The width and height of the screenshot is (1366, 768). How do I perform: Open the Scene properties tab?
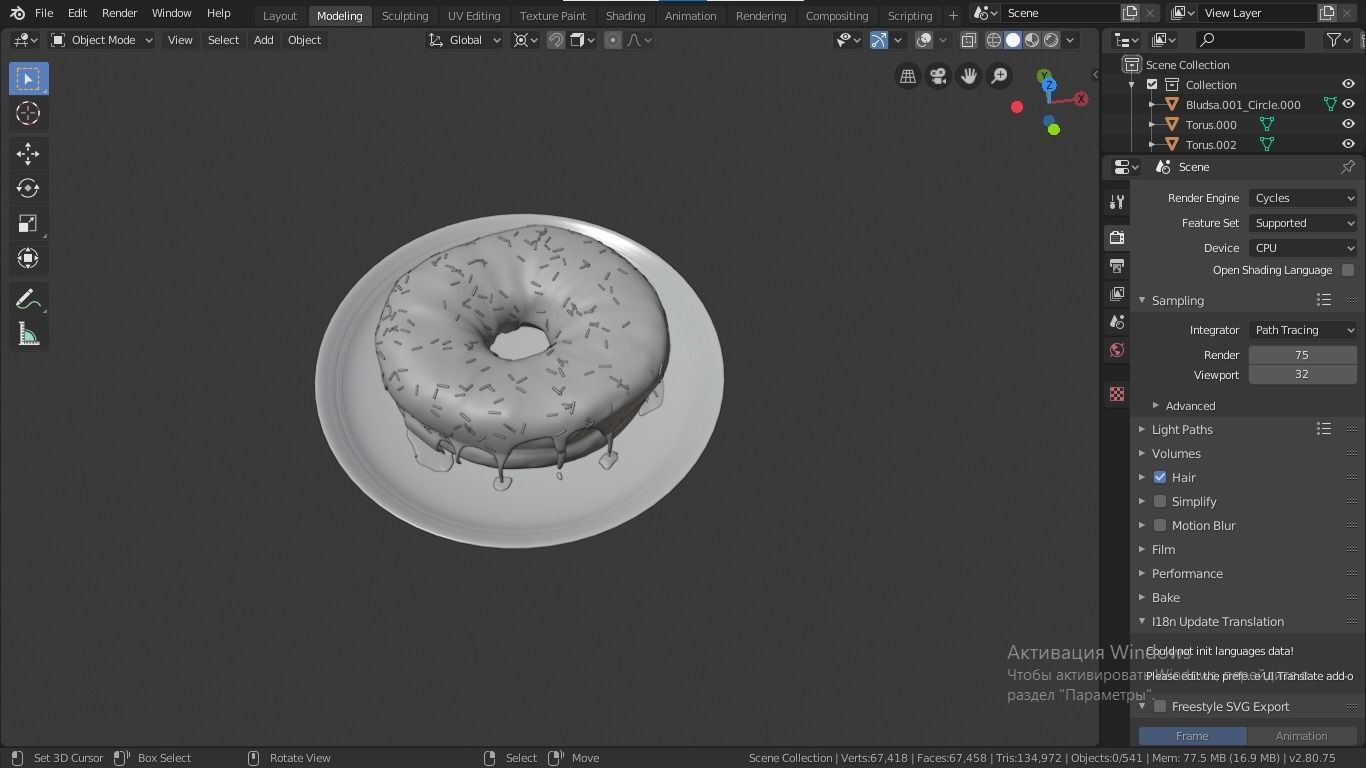click(x=1117, y=322)
